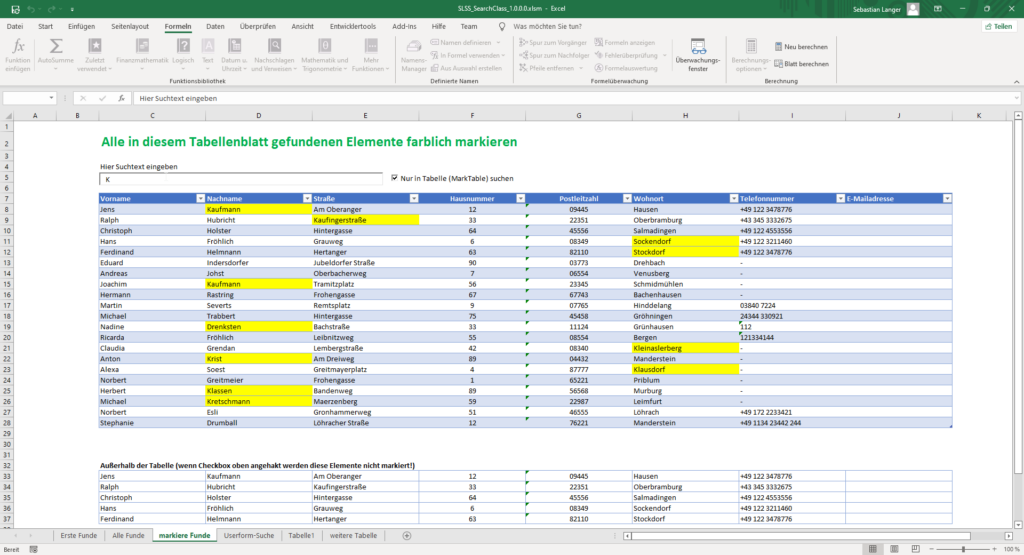Click the Funktion einfügen fx icon
The image size is (1024, 555).
click(x=17, y=47)
